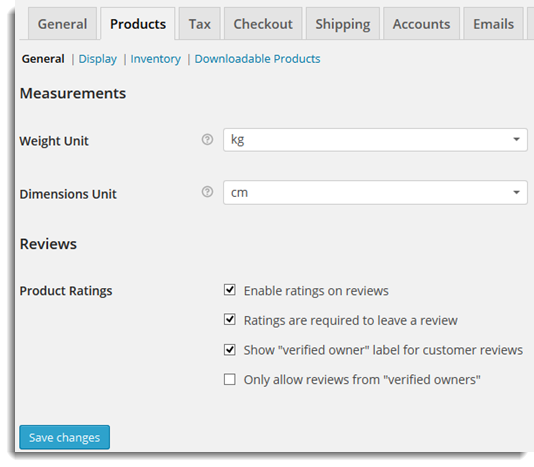The image size is (534, 467).
Task: Enable Only allow reviews from verified owners
Action: (230, 379)
